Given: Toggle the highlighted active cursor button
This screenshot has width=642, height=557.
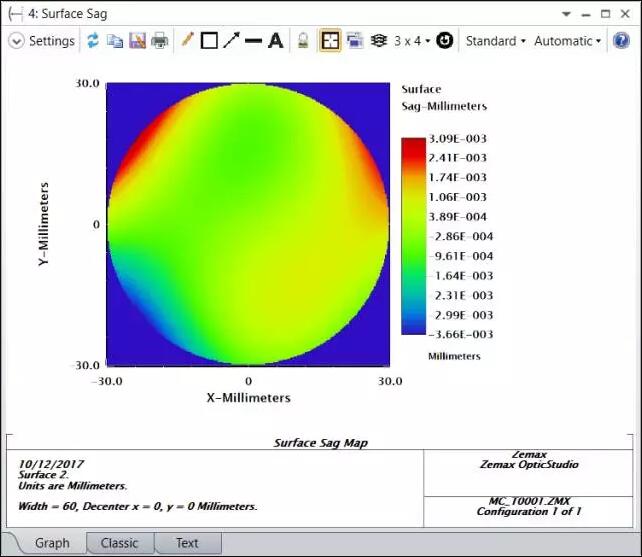Looking at the screenshot, I should [x=329, y=41].
